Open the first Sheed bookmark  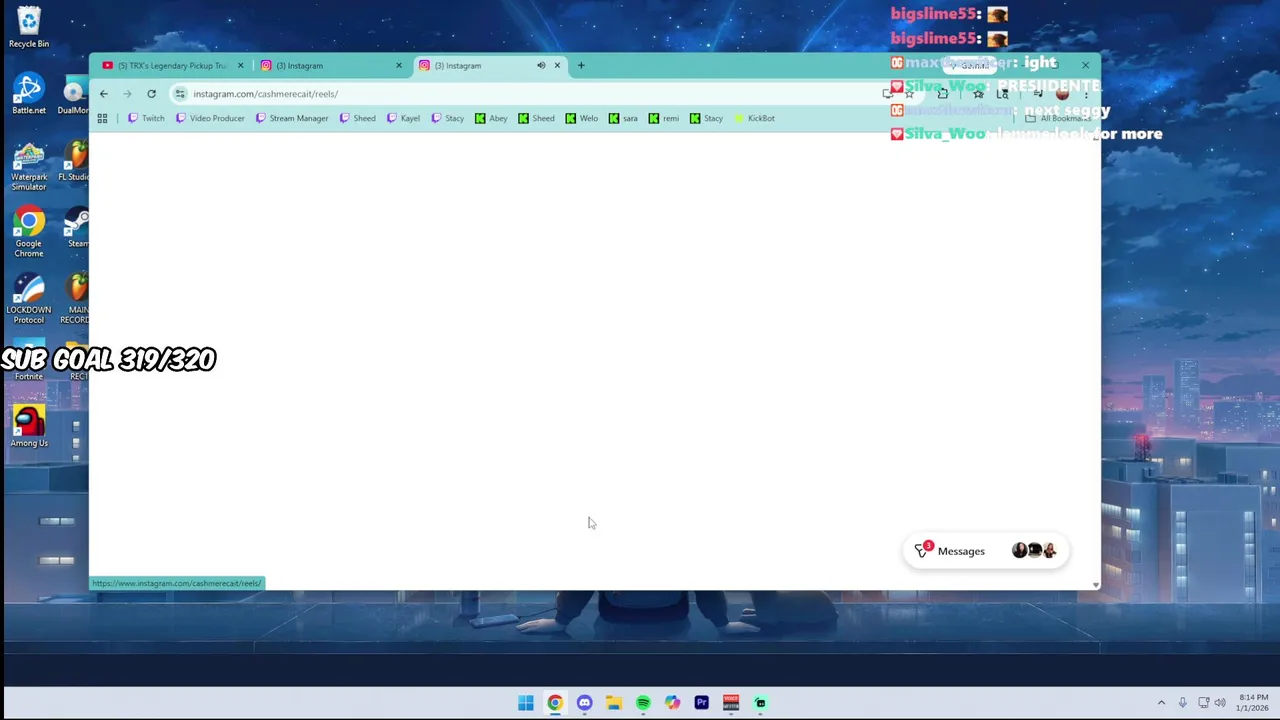tap(358, 118)
